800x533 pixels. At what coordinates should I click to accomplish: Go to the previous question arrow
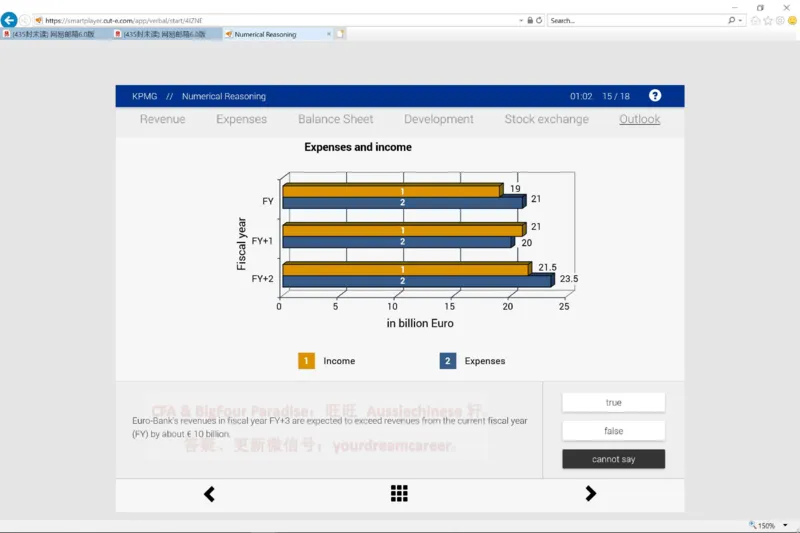pyautogui.click(x=209, y=494)
